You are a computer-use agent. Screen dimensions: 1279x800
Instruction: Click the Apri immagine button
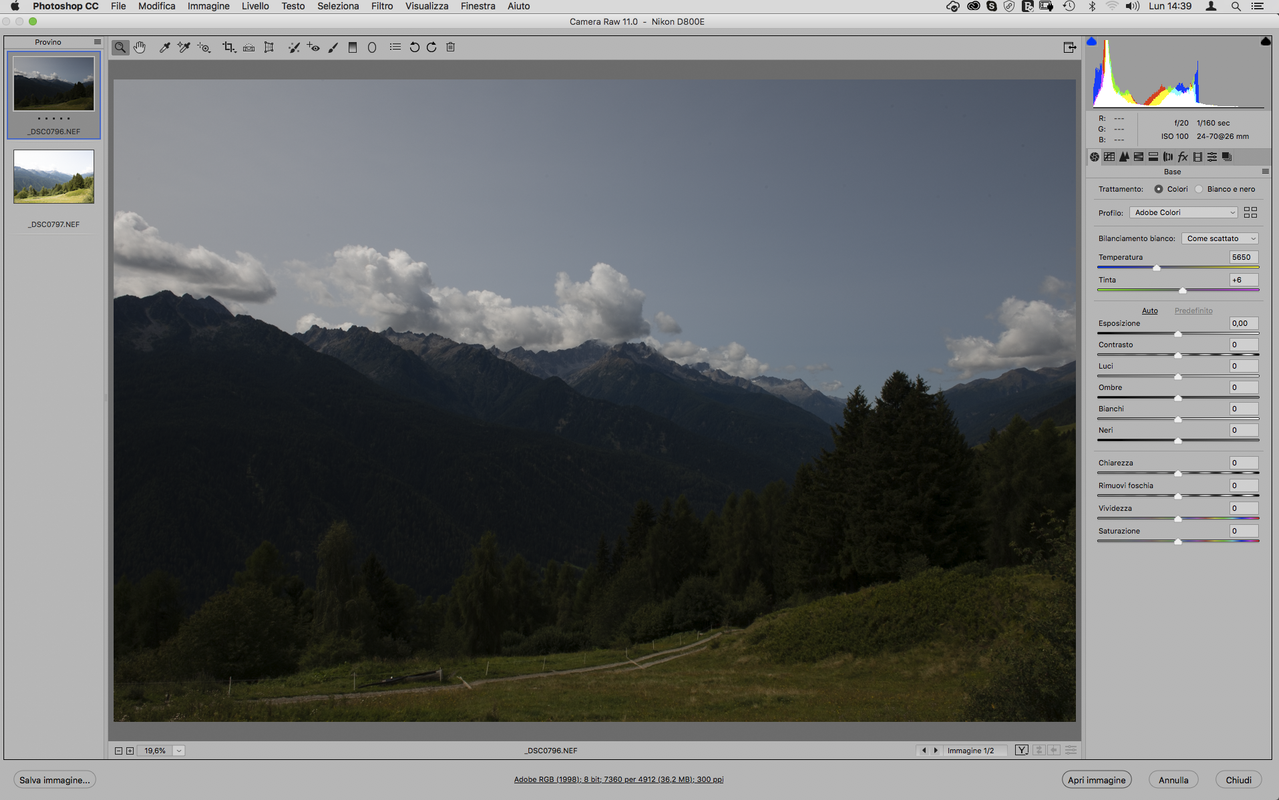(x=1097, y=780)
